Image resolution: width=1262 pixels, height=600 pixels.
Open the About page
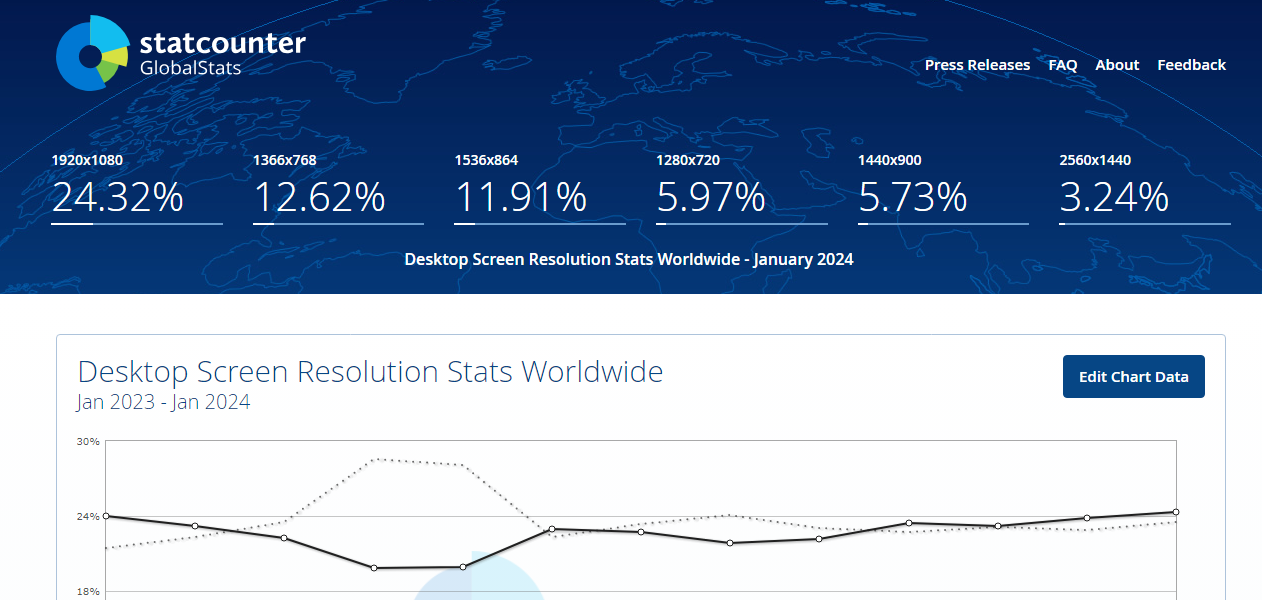(1117, 65)
